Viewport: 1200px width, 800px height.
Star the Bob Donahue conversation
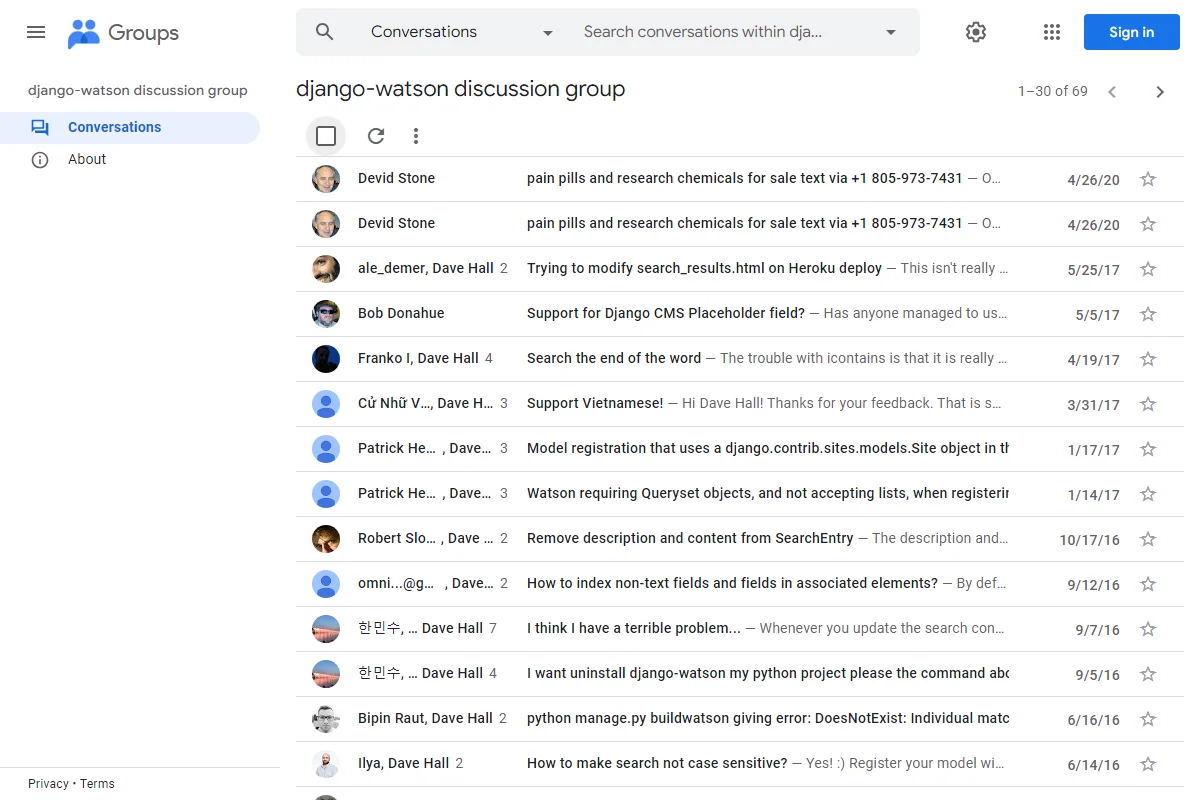1148,314
